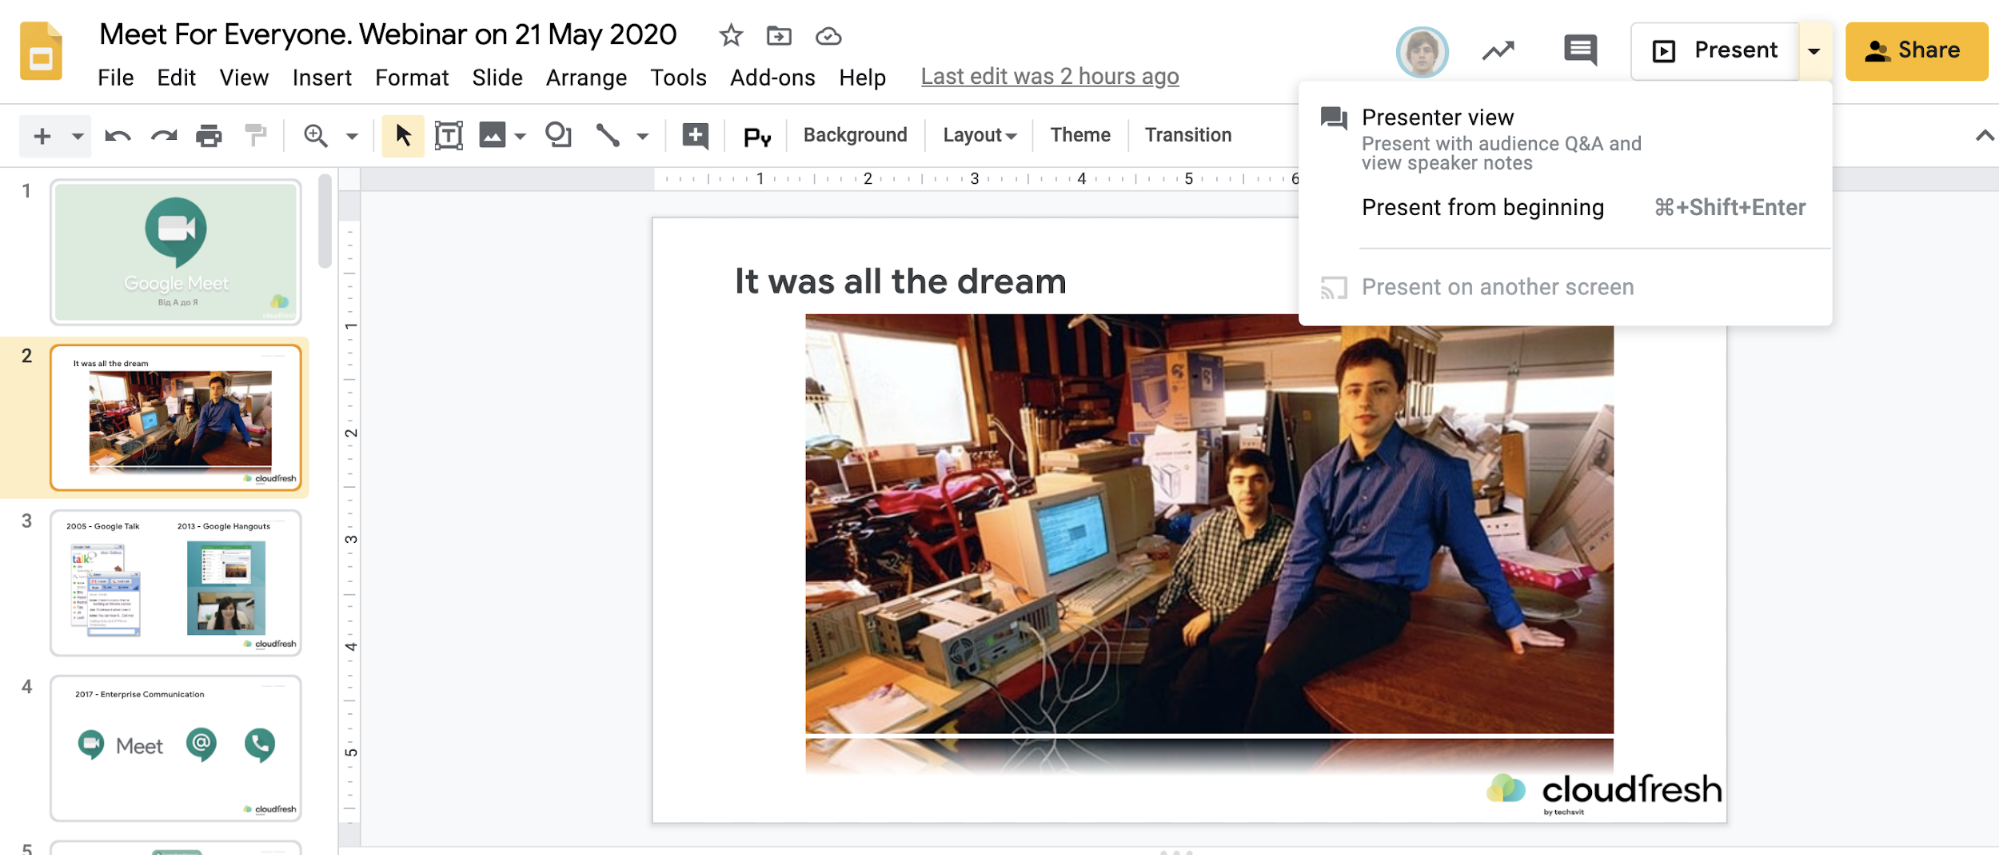This screenshot has width=1999, height=855.
Task: Open the Layout dropdown
Action: (x=979, y=135)
